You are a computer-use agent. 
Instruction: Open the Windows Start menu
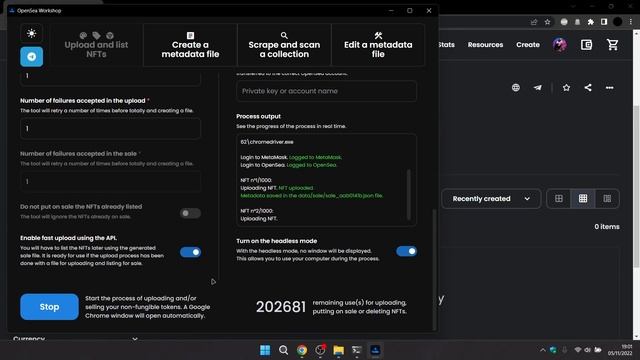pos(265,350)
